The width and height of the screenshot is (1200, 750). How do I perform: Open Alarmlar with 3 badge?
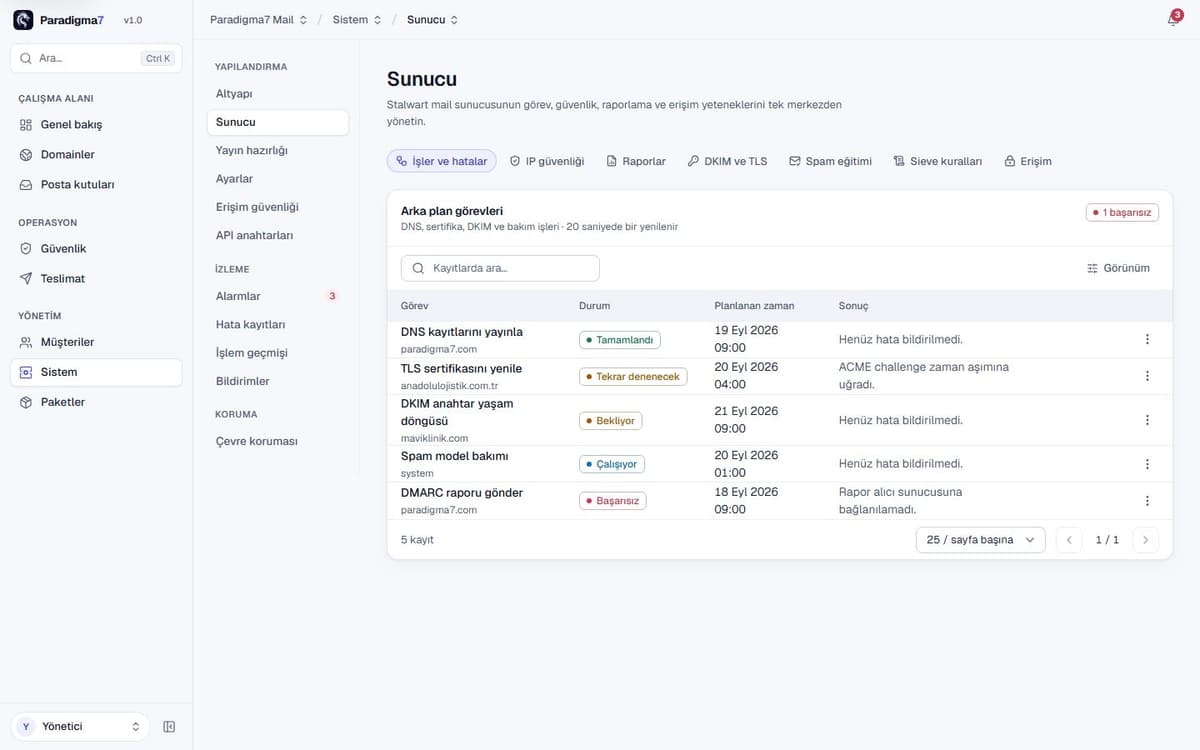click(x=278, y=296)
